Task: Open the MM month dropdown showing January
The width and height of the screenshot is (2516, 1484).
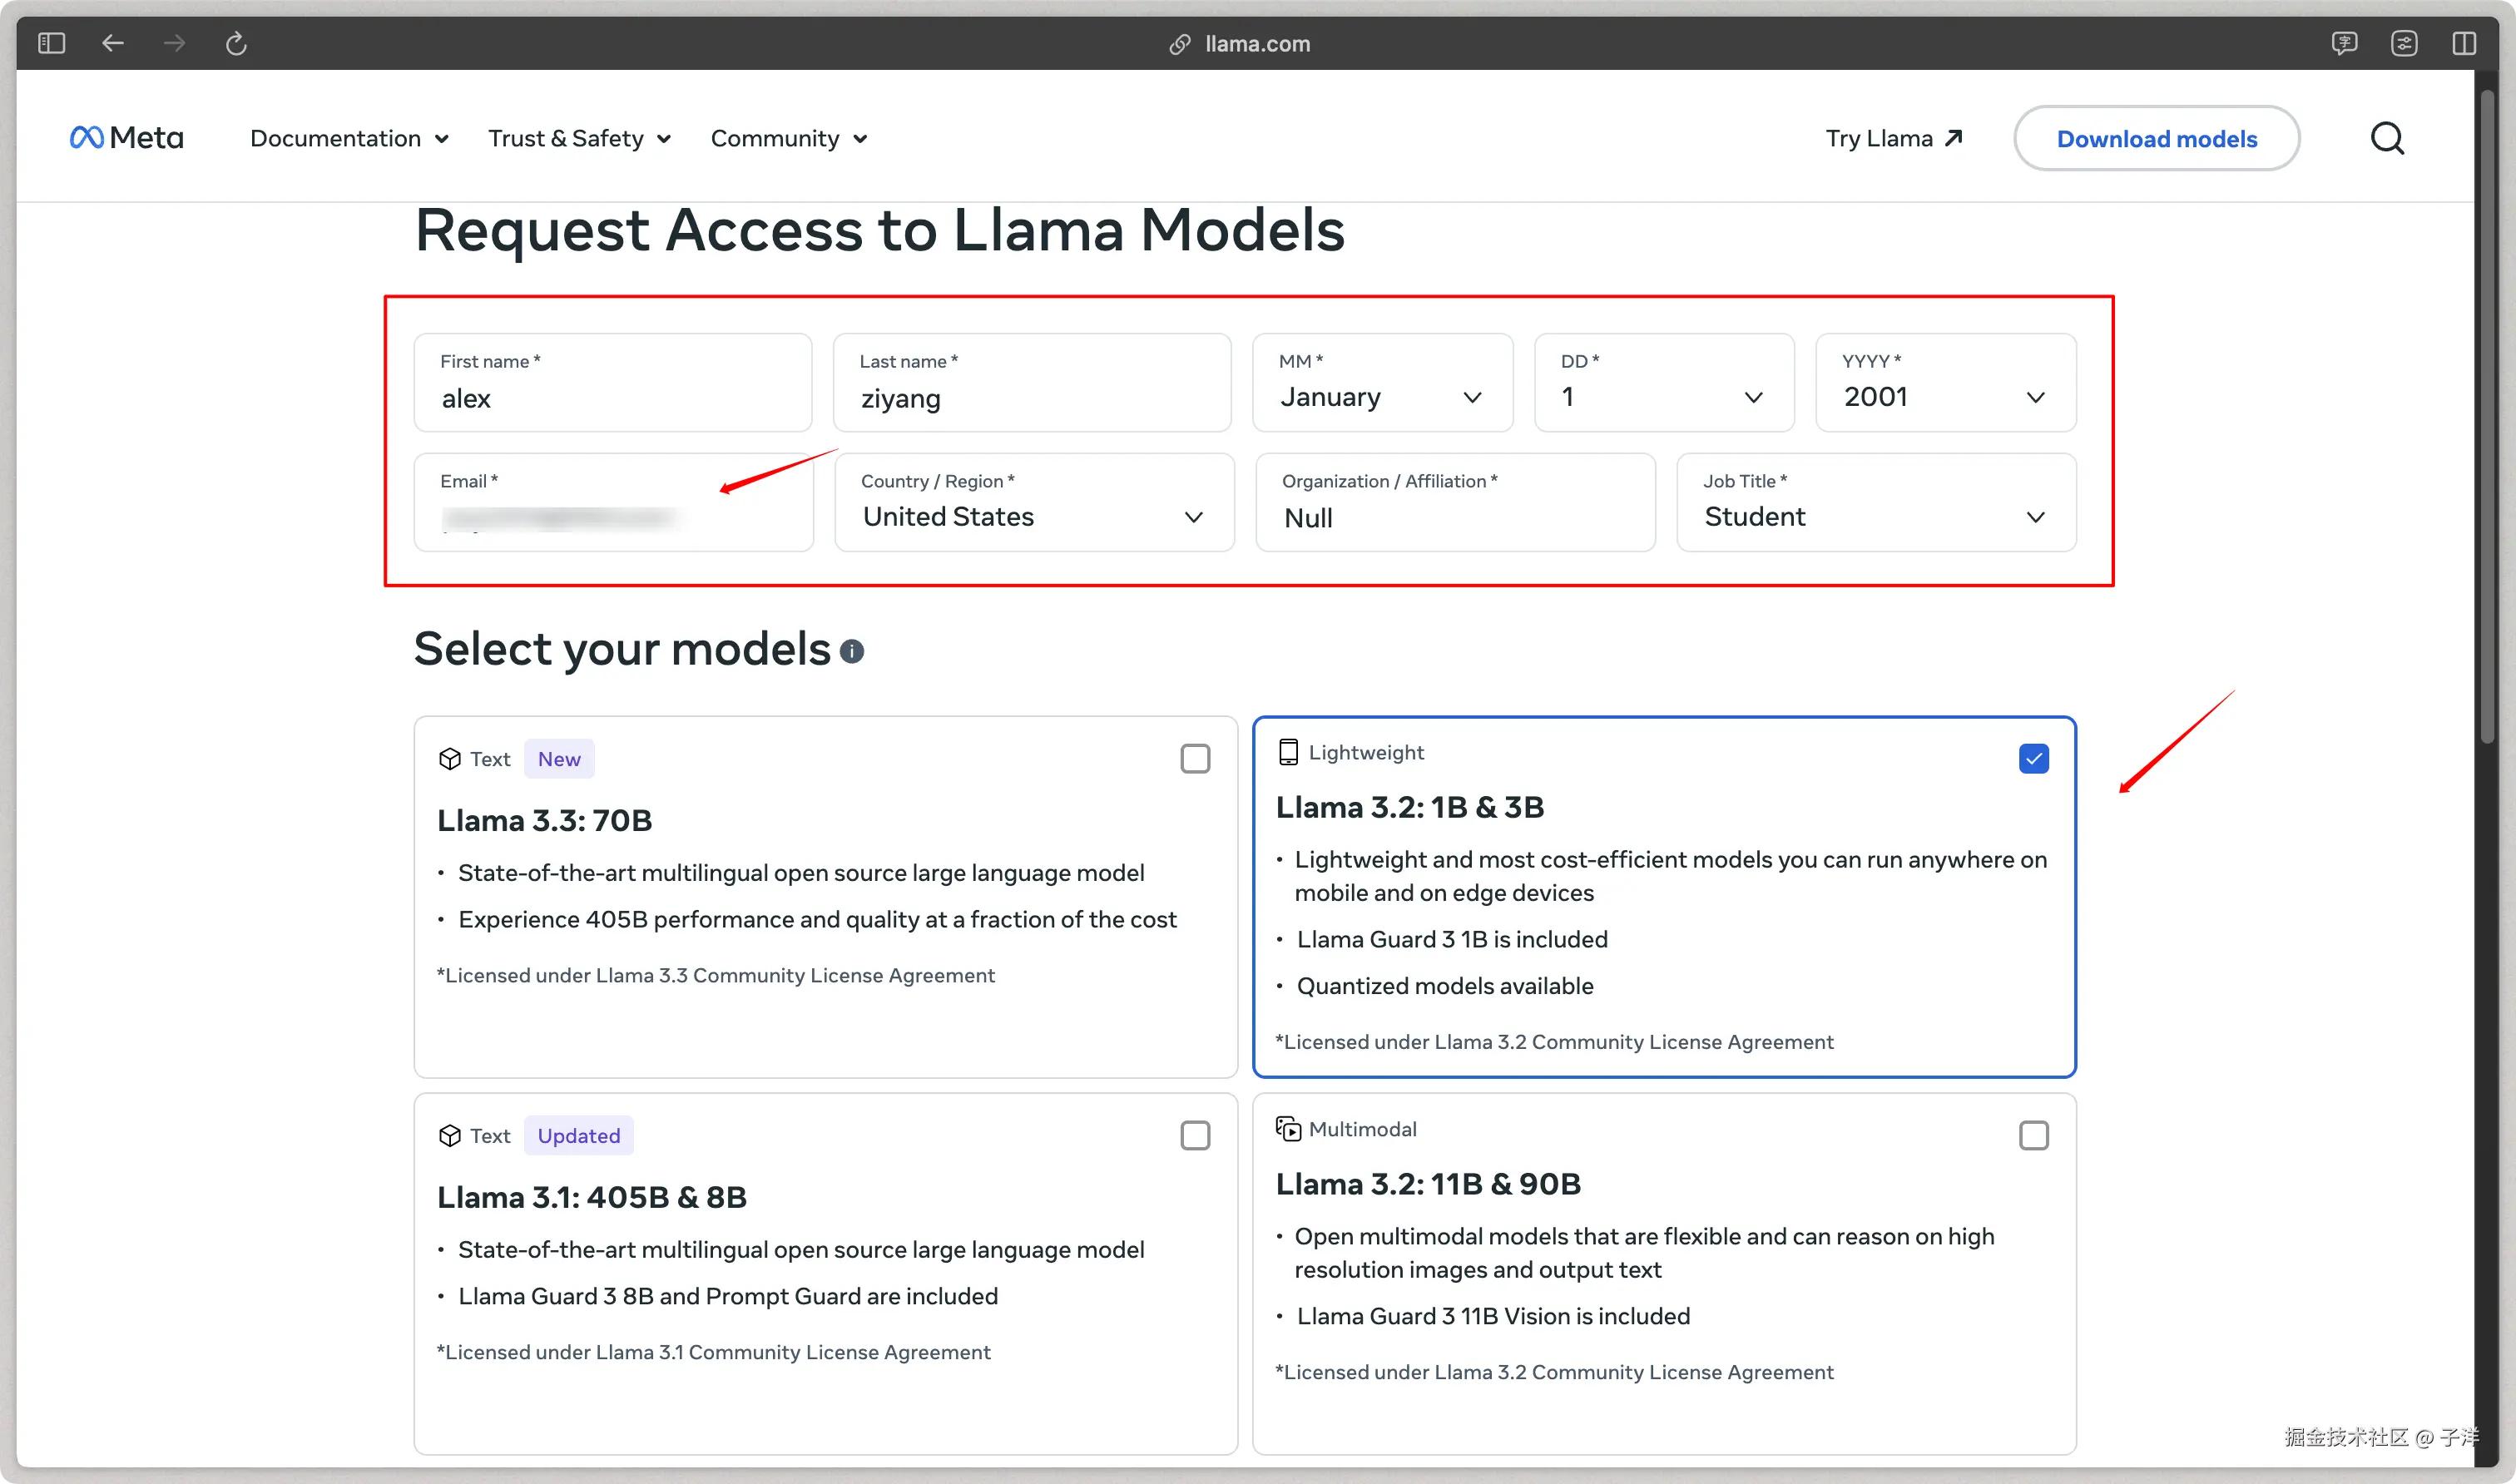Action: [x=1382, y=384]
